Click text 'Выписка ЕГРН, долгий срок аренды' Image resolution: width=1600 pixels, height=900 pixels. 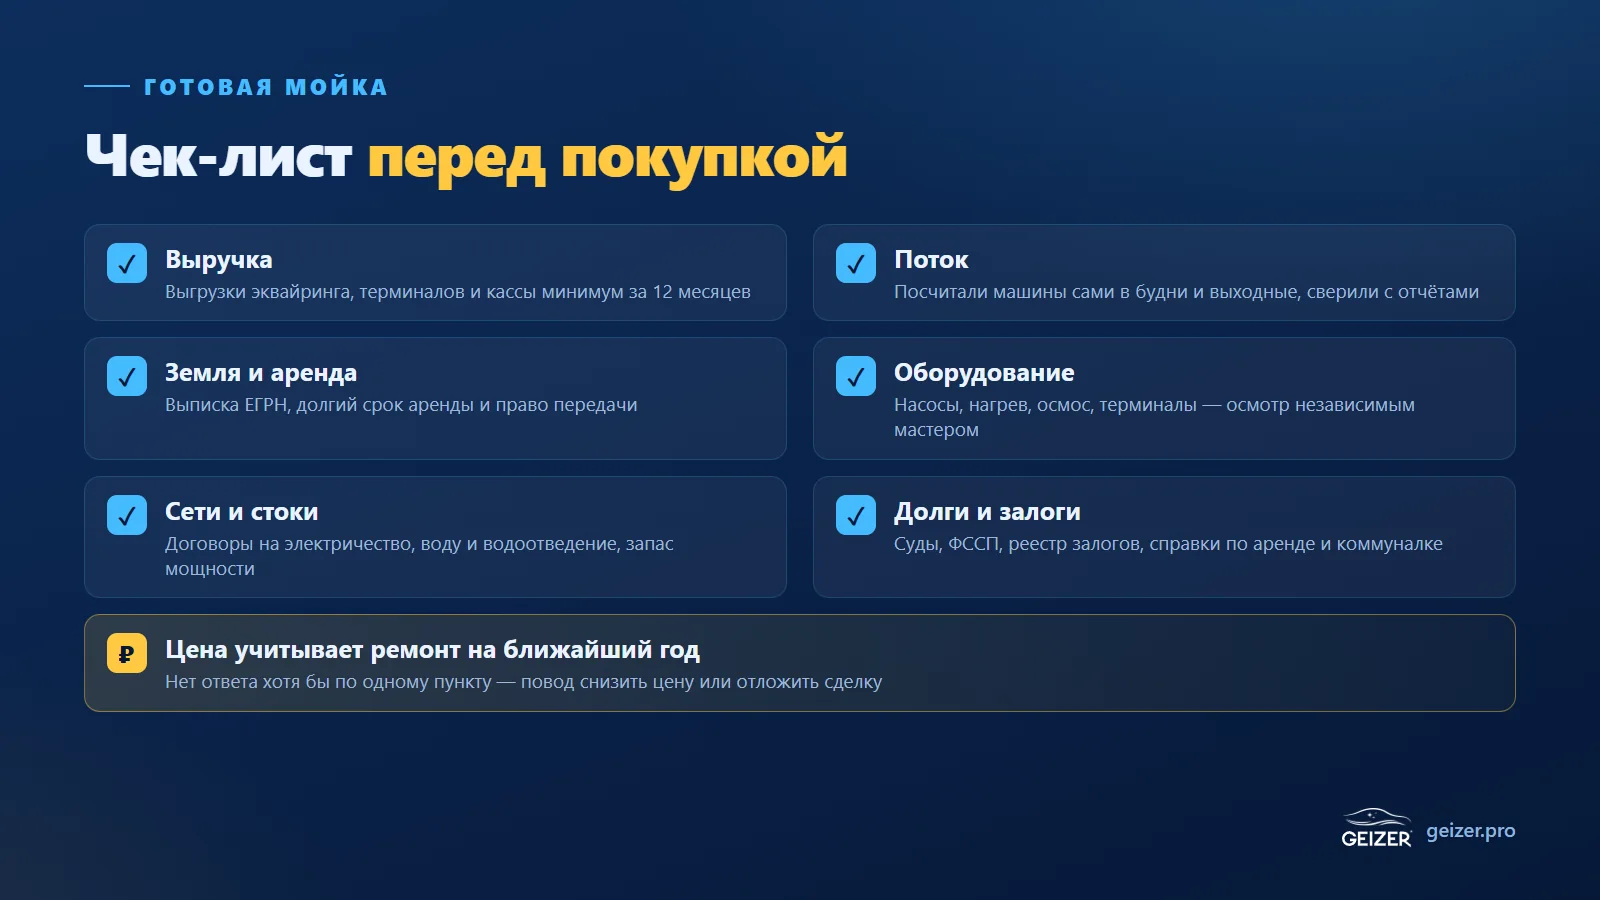tap(319, 405)
